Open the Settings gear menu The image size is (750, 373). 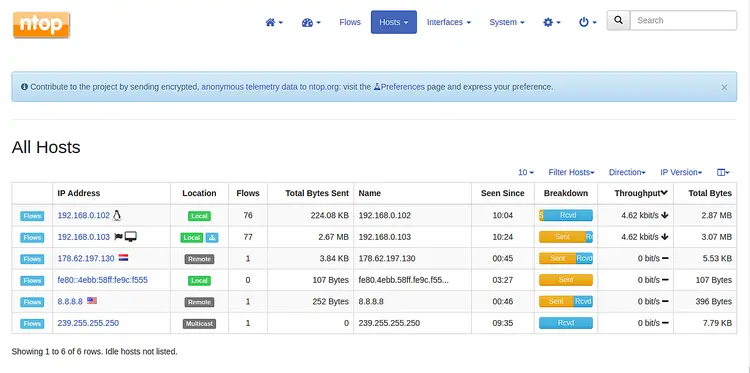(x=551, y=22)
